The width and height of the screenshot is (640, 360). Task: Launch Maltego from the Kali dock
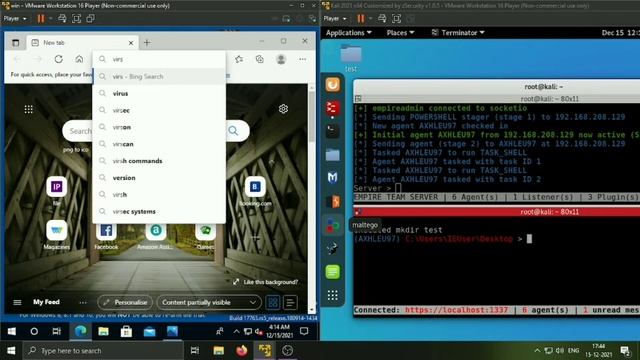click(x=333, y=225)
